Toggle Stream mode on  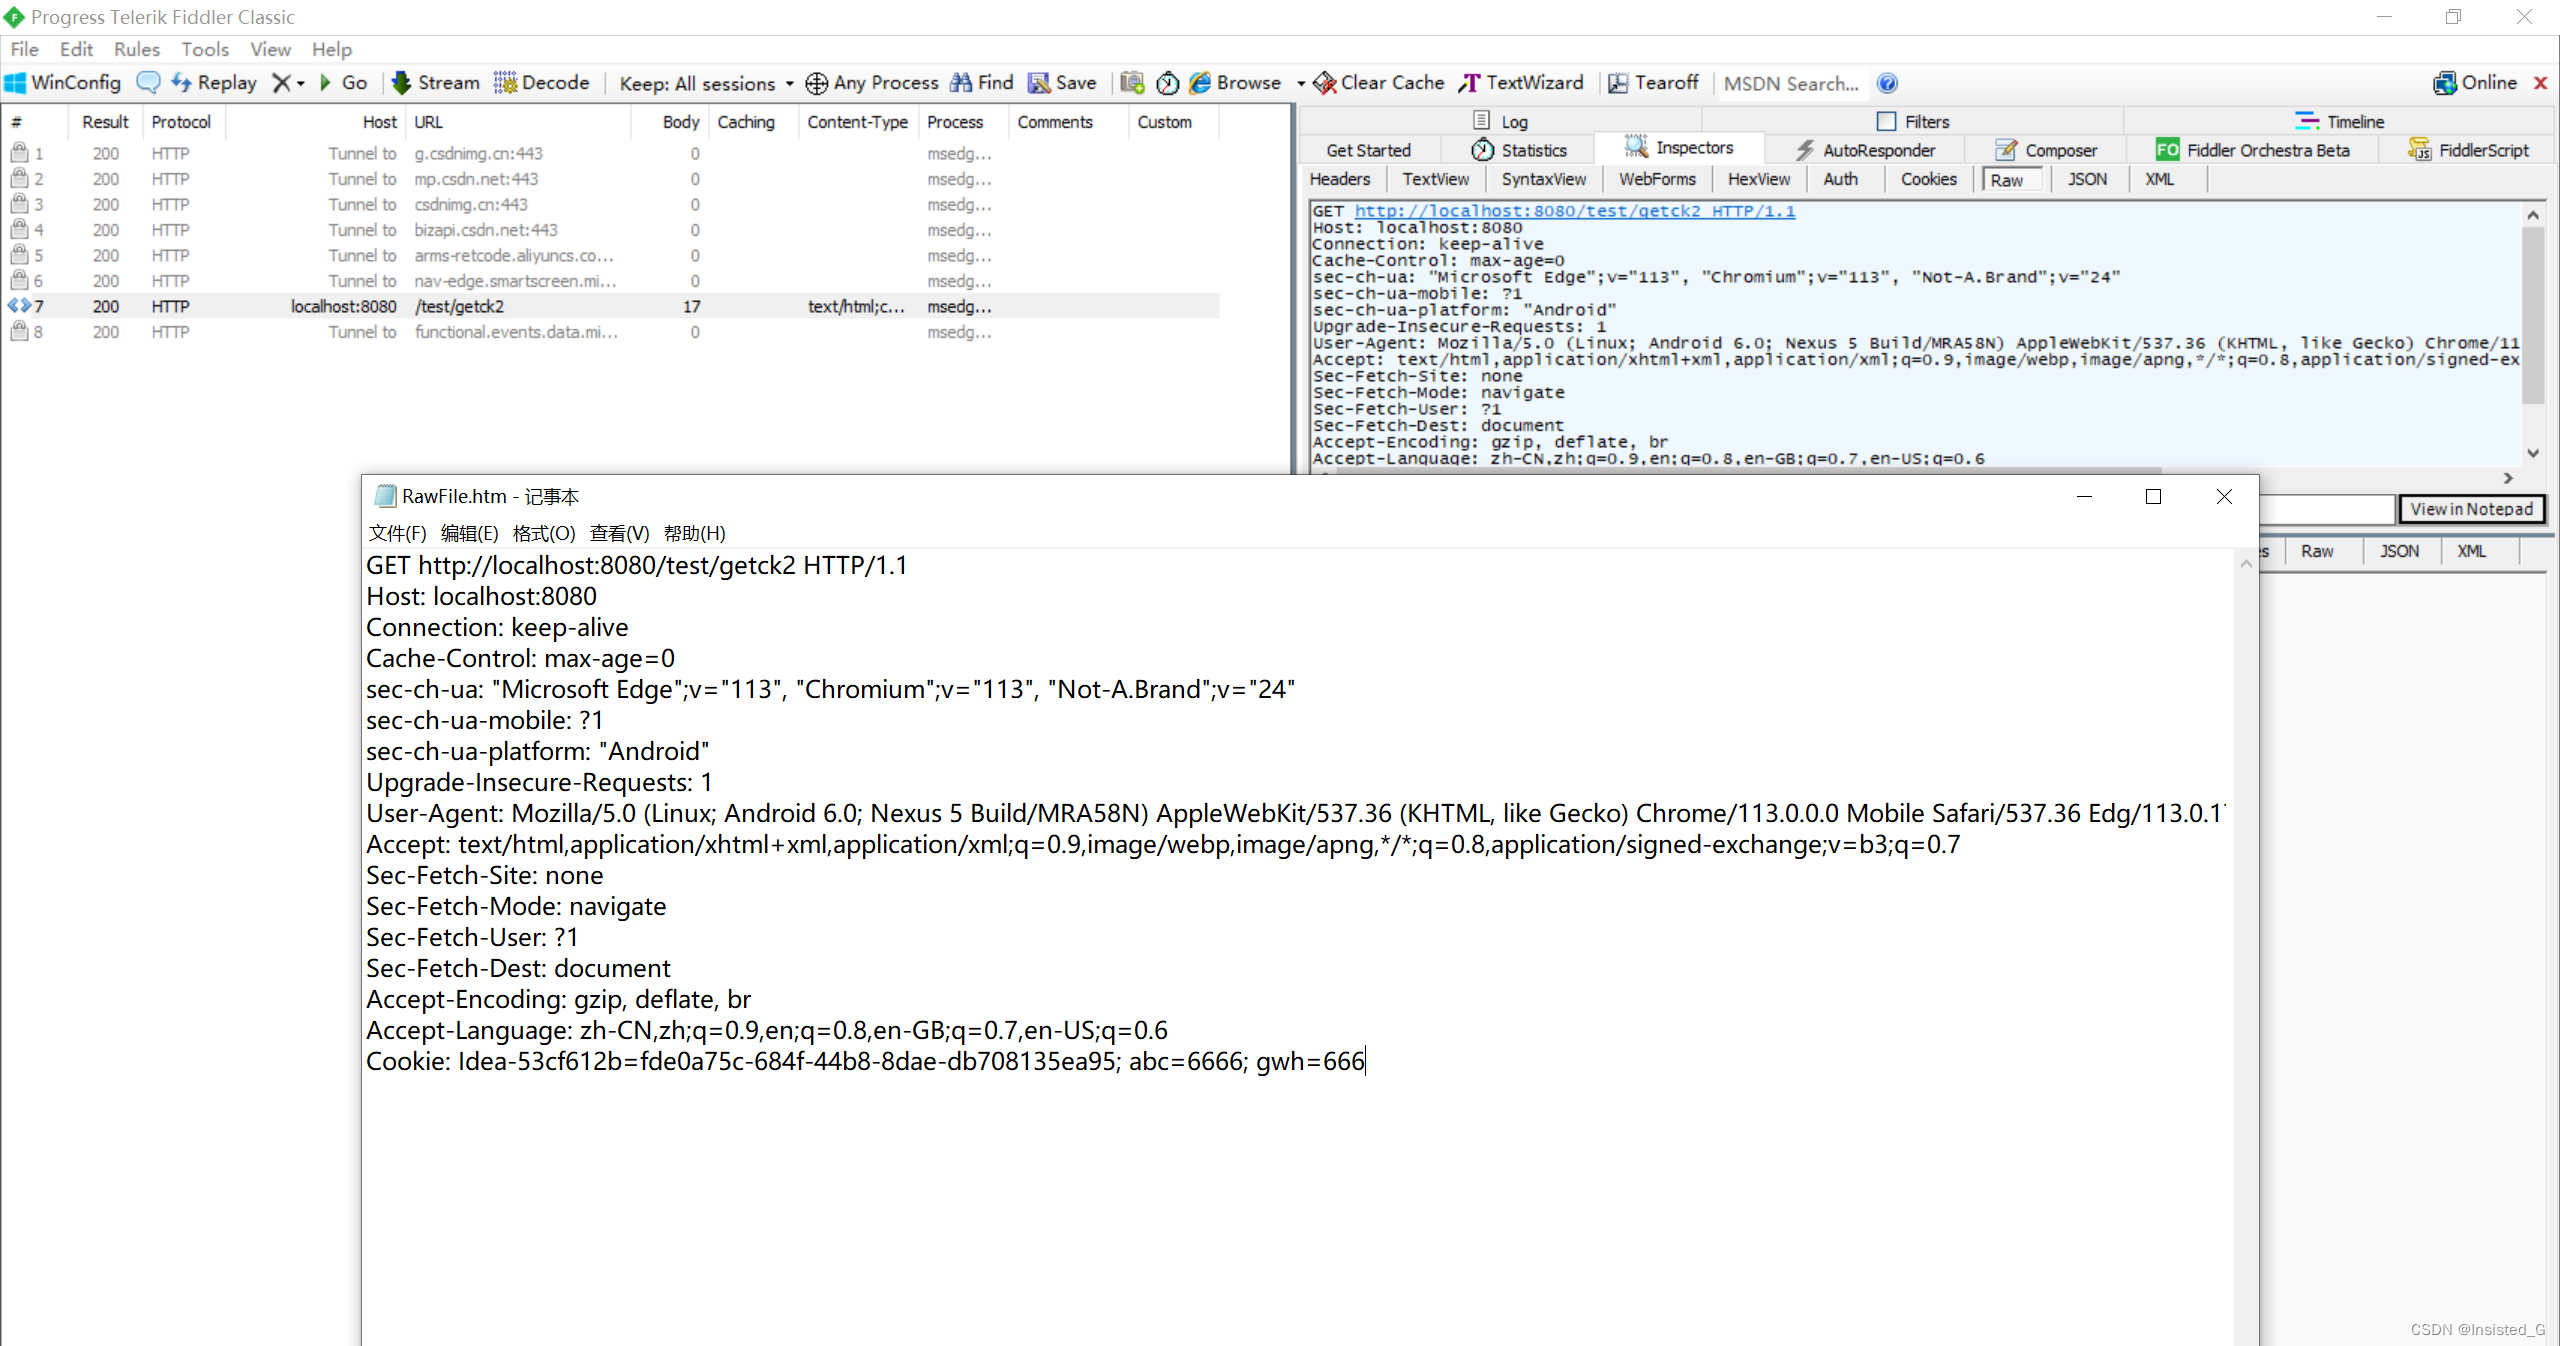[401, 84]
